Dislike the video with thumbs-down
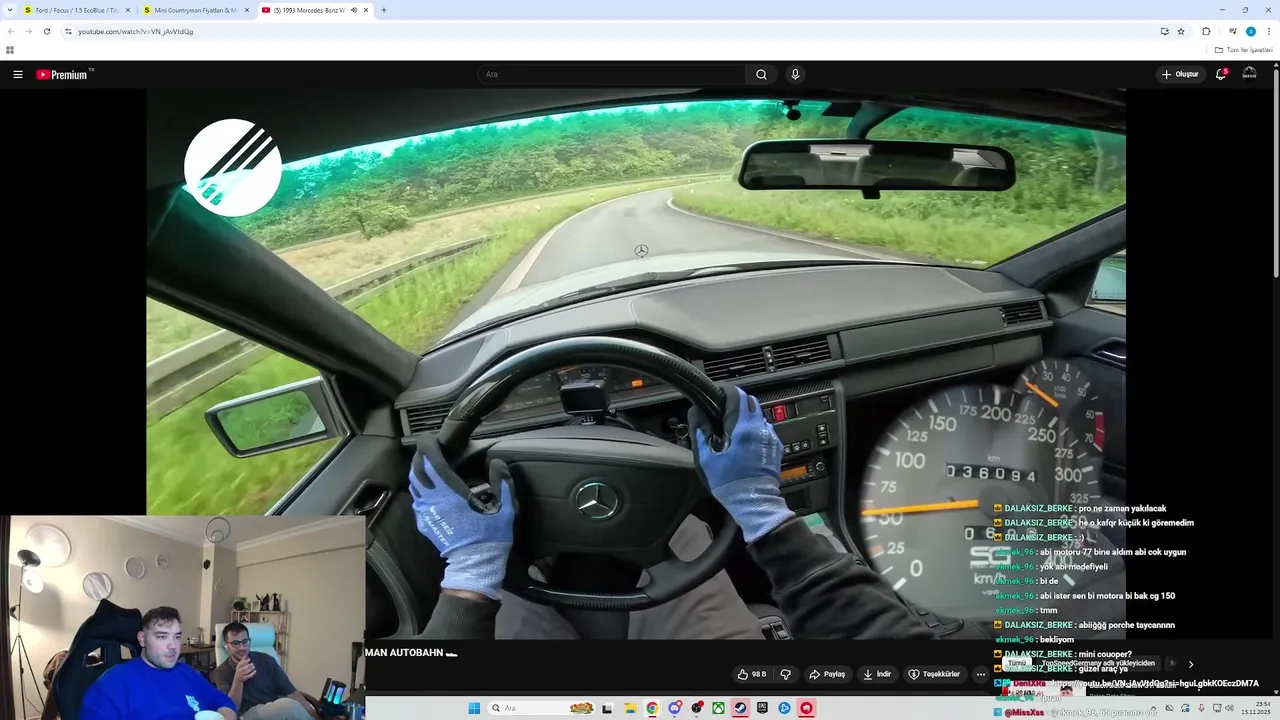The height and width of the screenshot is (720, 1280). [x=785, y=674]
